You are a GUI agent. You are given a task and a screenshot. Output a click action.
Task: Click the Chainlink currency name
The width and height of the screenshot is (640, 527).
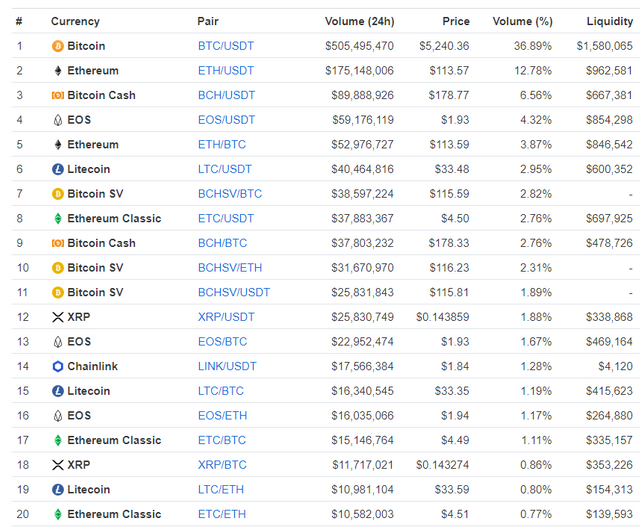tap(93, 366)
